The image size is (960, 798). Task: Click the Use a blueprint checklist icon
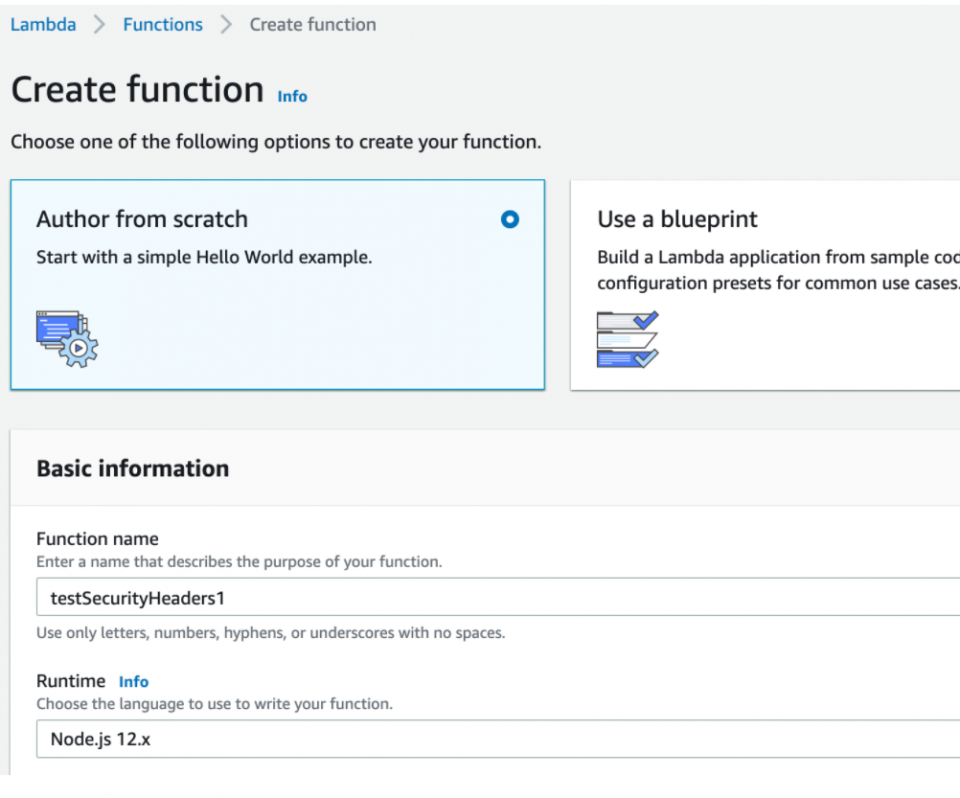tap(627, 339)
